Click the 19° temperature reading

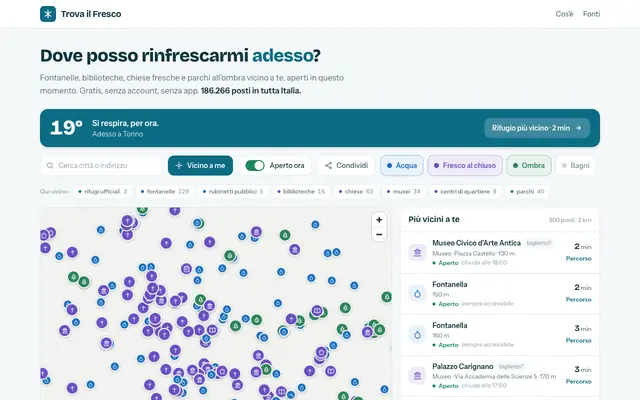[66, 128]
